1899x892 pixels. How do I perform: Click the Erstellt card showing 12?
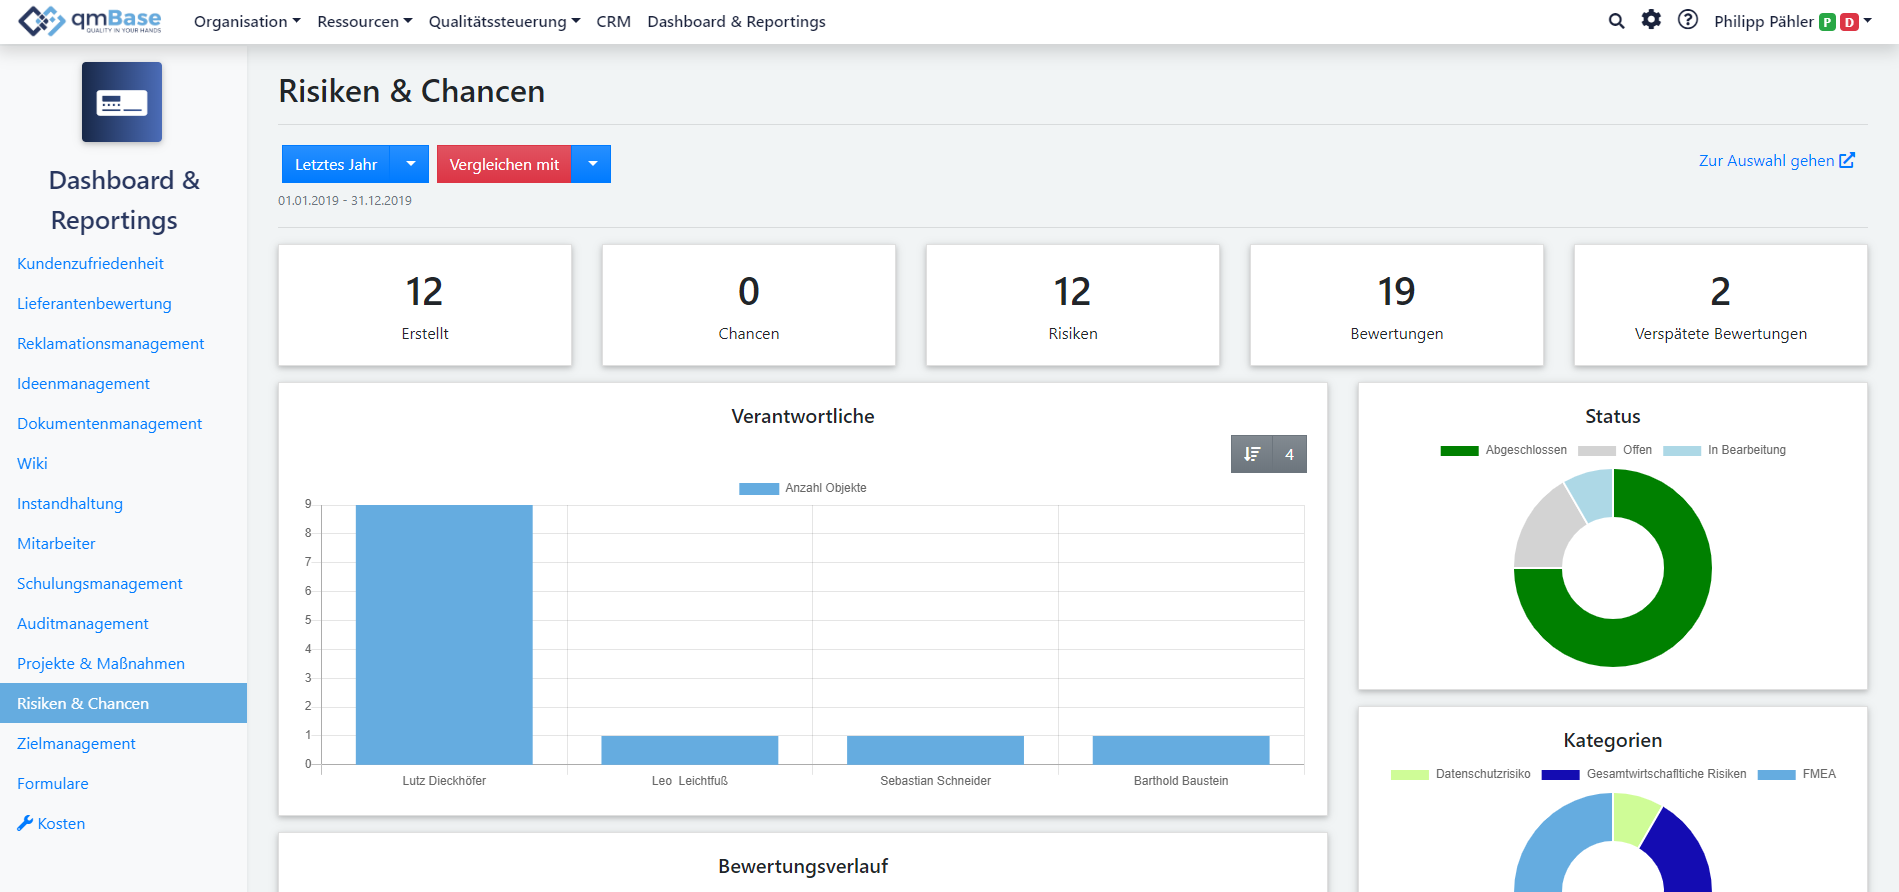[425, 305]
